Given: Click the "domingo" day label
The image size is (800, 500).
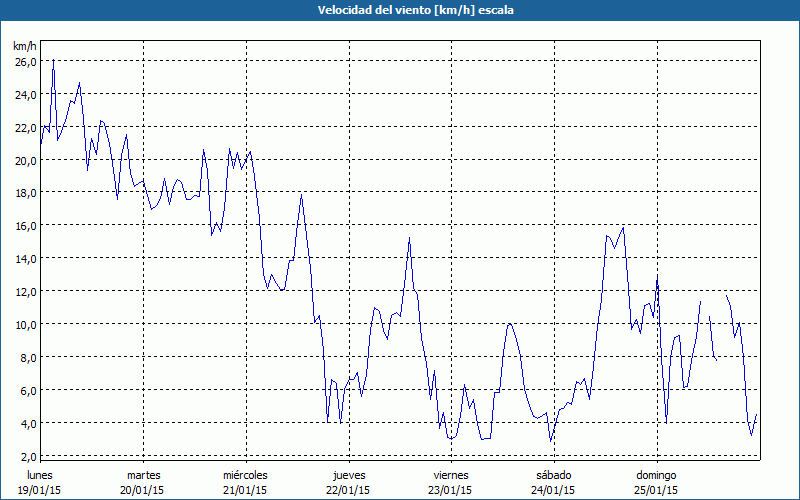Looking at the screenshot, I should [655, 475].
